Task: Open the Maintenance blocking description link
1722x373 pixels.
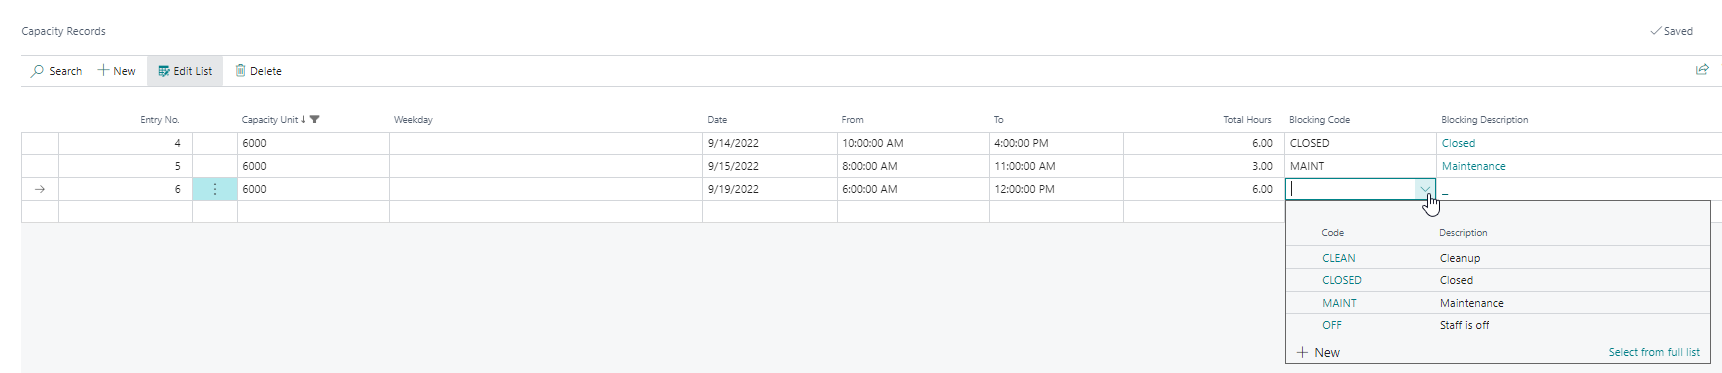Action: (1473, 166)
